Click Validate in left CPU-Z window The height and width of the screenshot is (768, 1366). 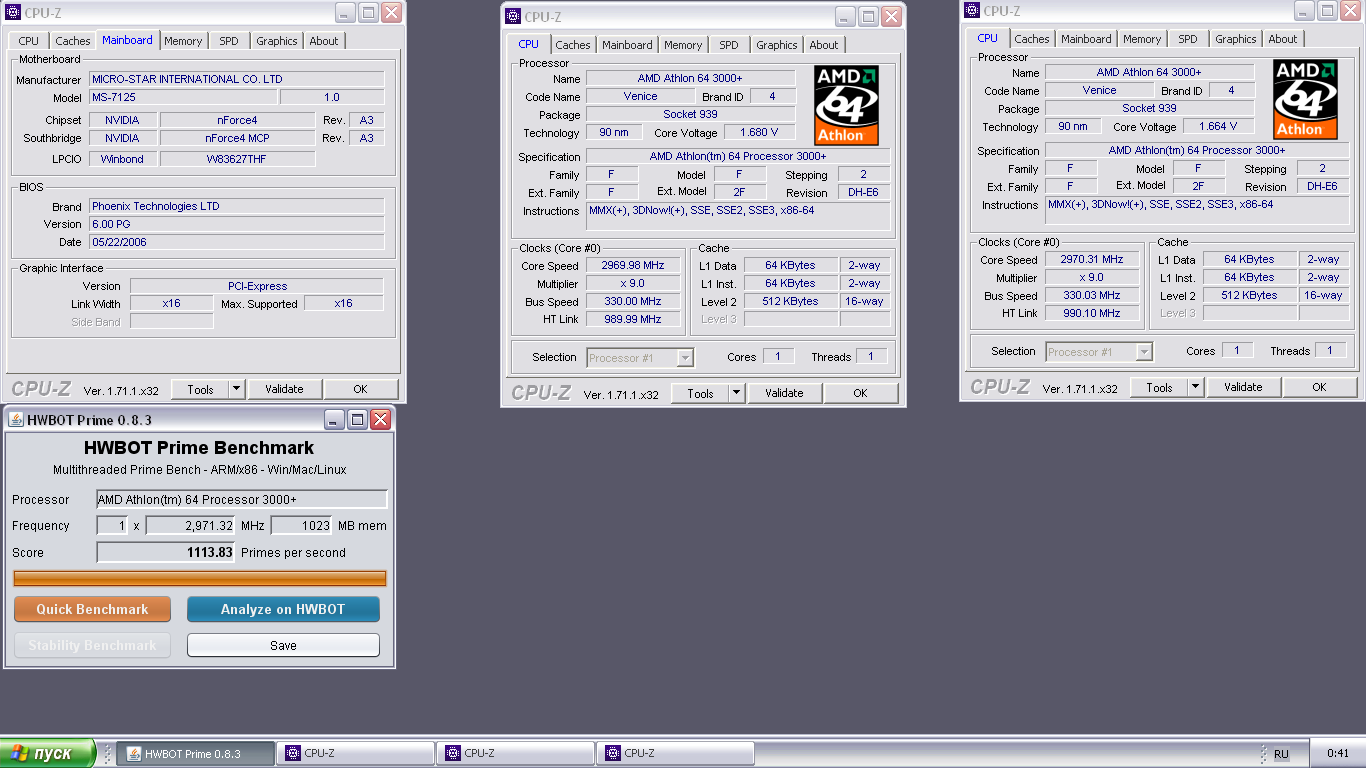(285, 389)
